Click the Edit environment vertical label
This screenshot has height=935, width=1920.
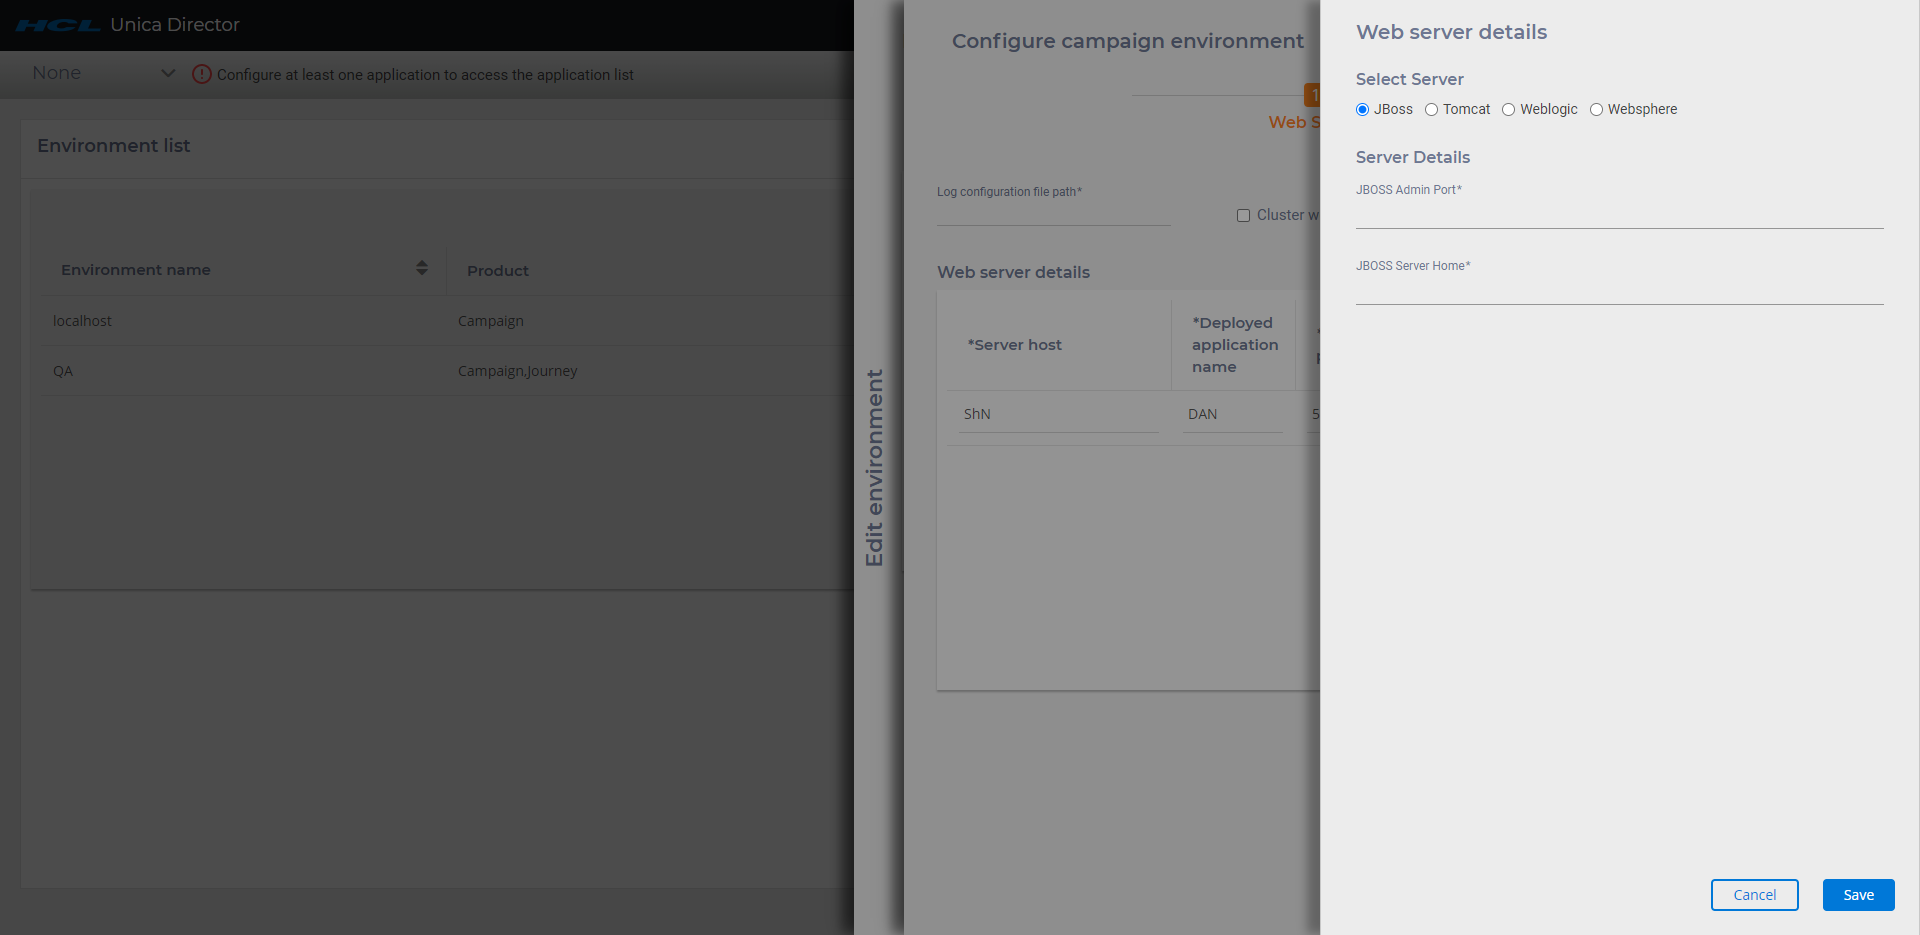click(875, 468)
